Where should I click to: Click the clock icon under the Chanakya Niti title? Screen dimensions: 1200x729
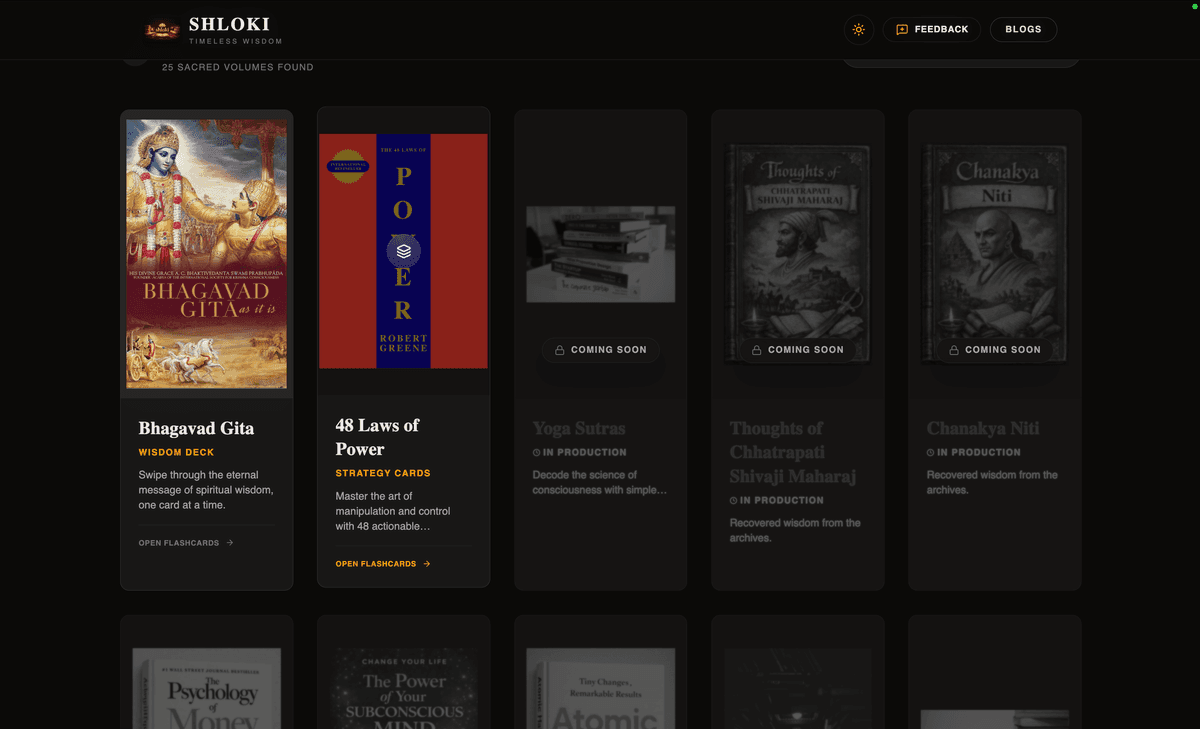[930, 453]
